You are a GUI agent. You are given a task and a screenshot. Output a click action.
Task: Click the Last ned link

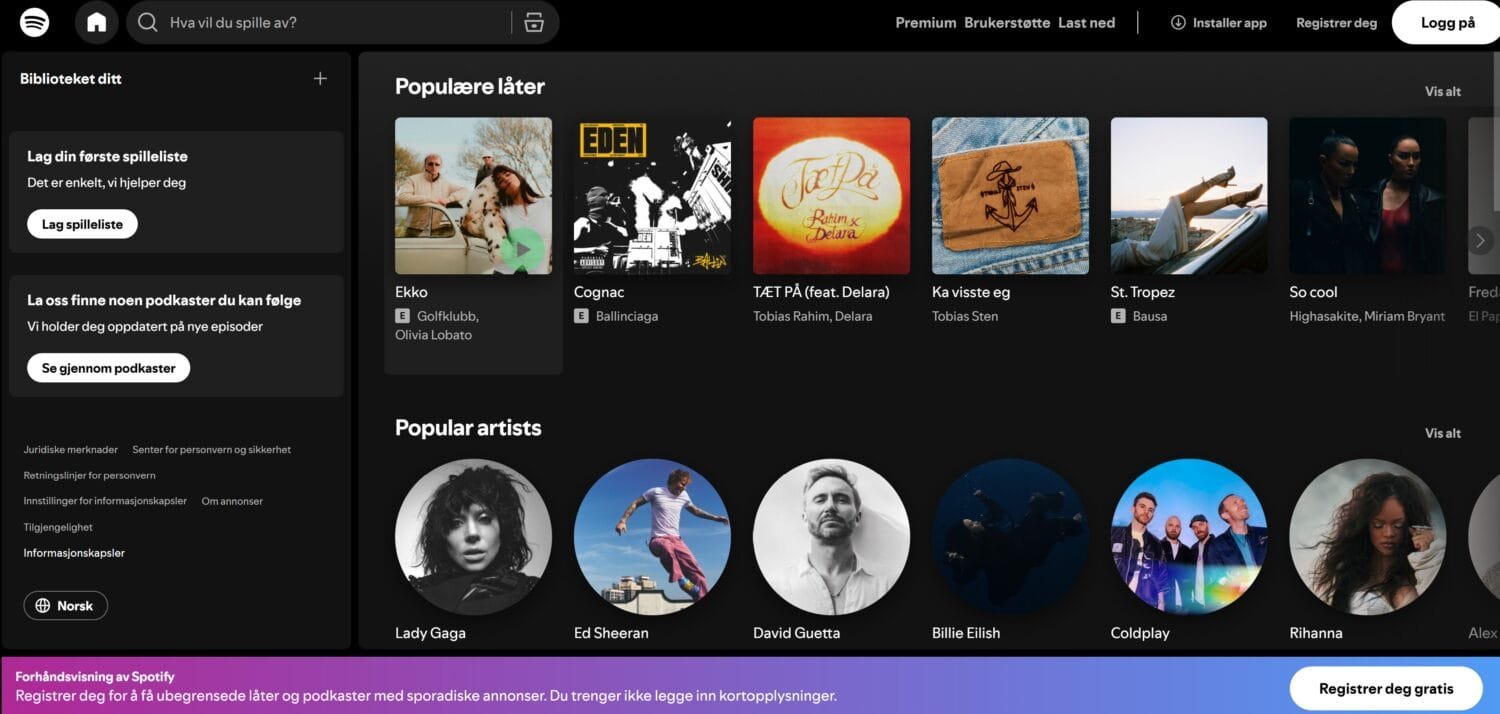click(1086, 23)
